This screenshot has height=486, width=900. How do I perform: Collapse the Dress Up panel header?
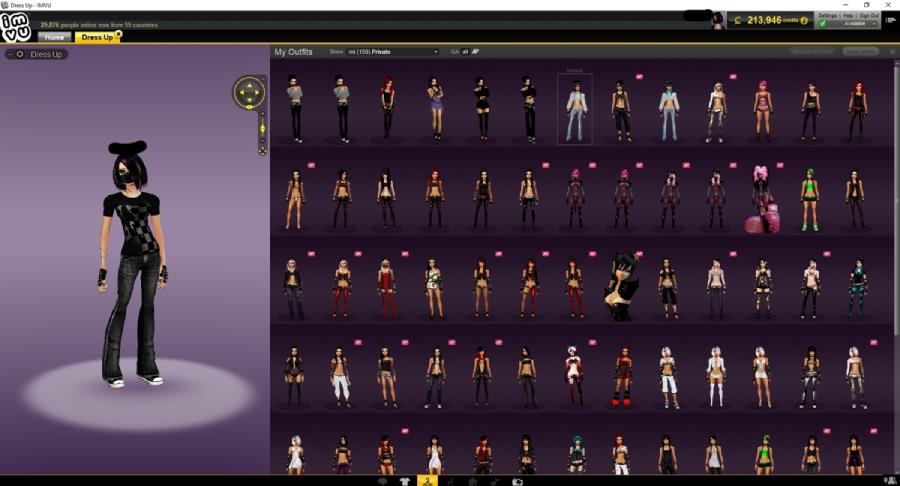(x=10, y=54)
